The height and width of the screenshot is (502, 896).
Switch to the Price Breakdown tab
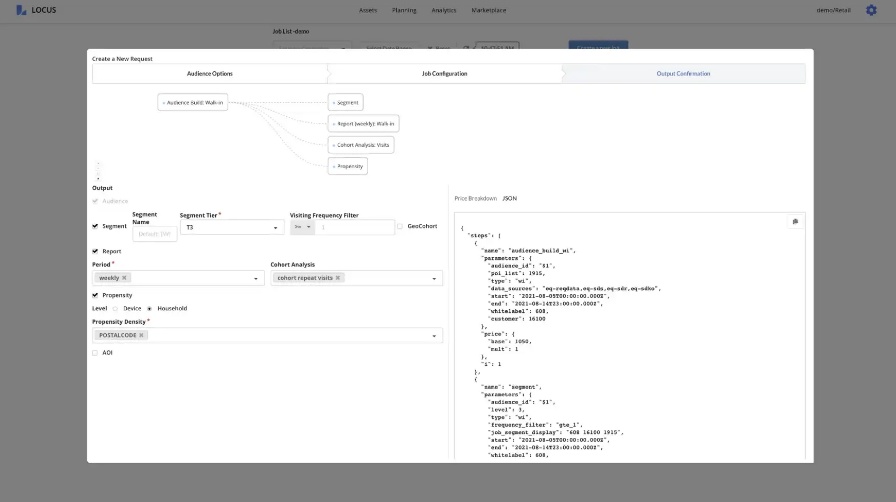pyautogui.click(x=475, y=198)
